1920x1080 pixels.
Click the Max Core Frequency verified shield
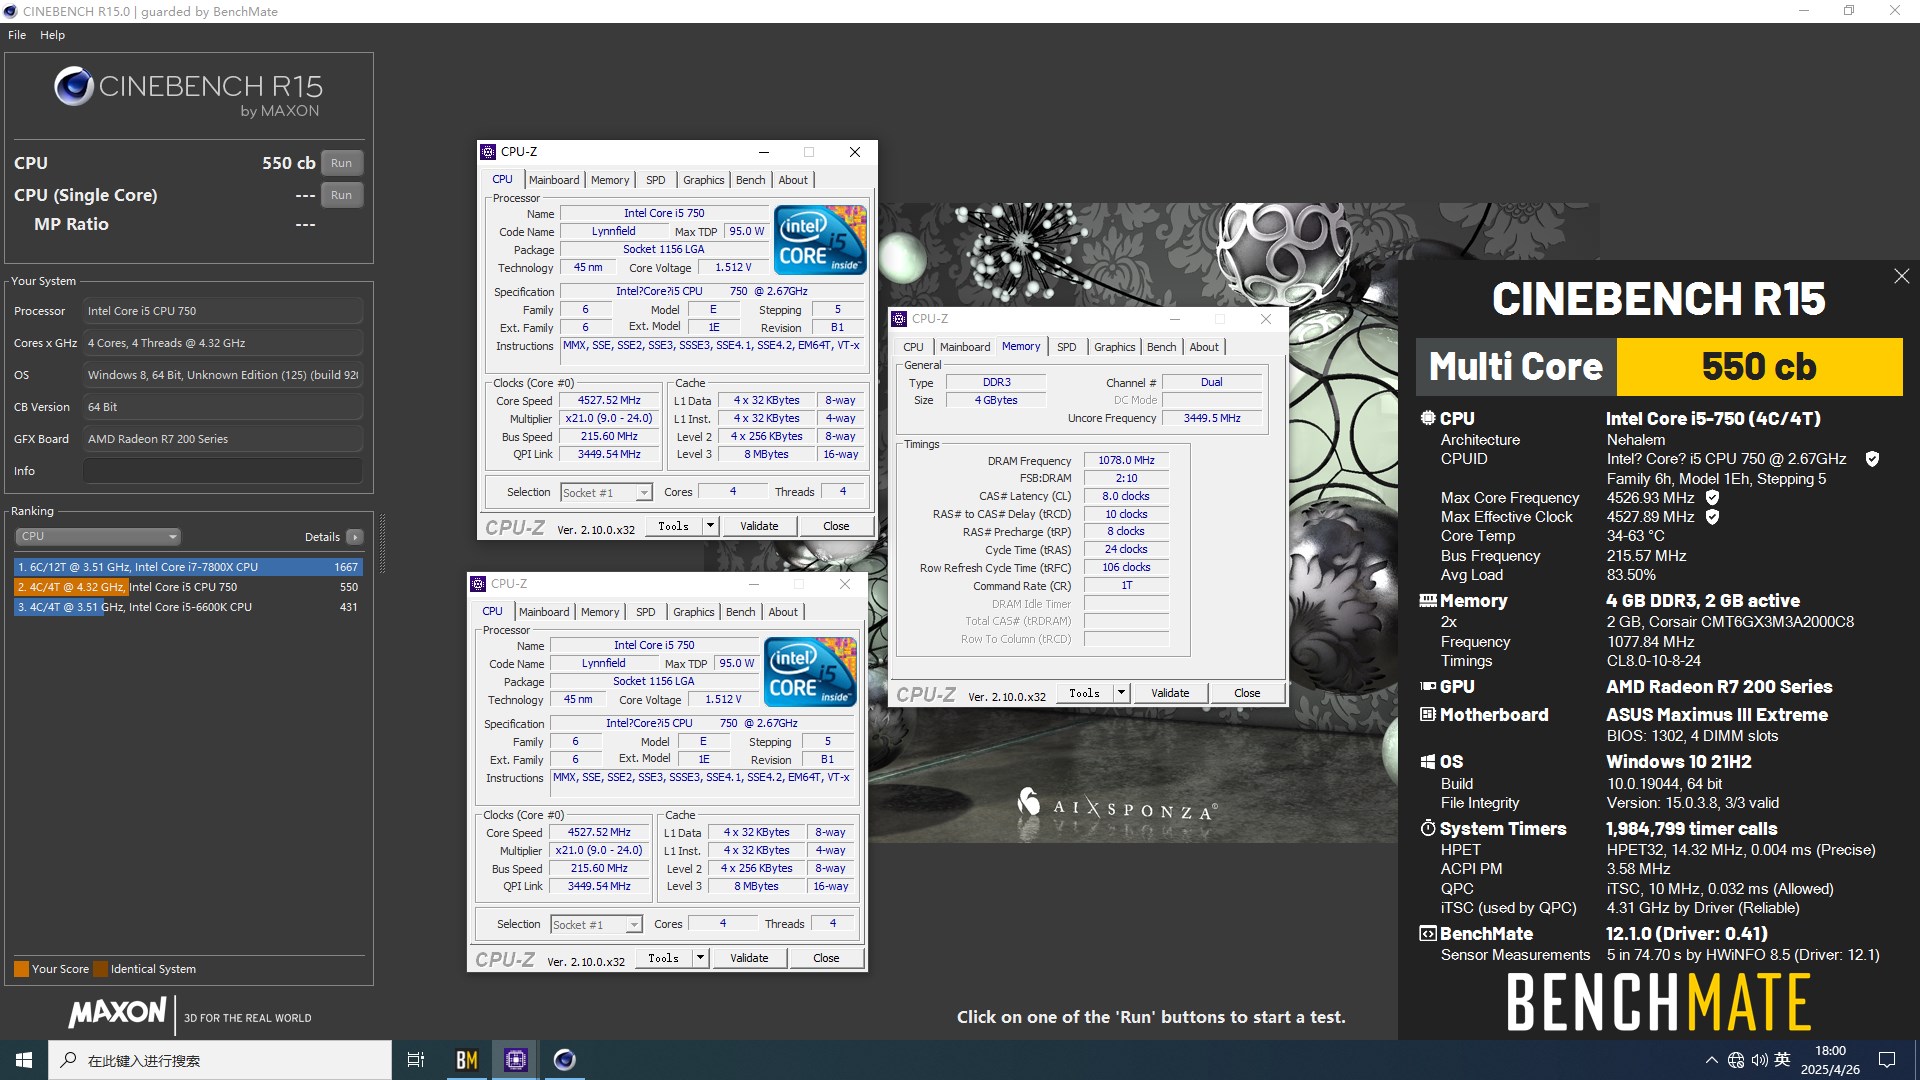(1712, 498)
